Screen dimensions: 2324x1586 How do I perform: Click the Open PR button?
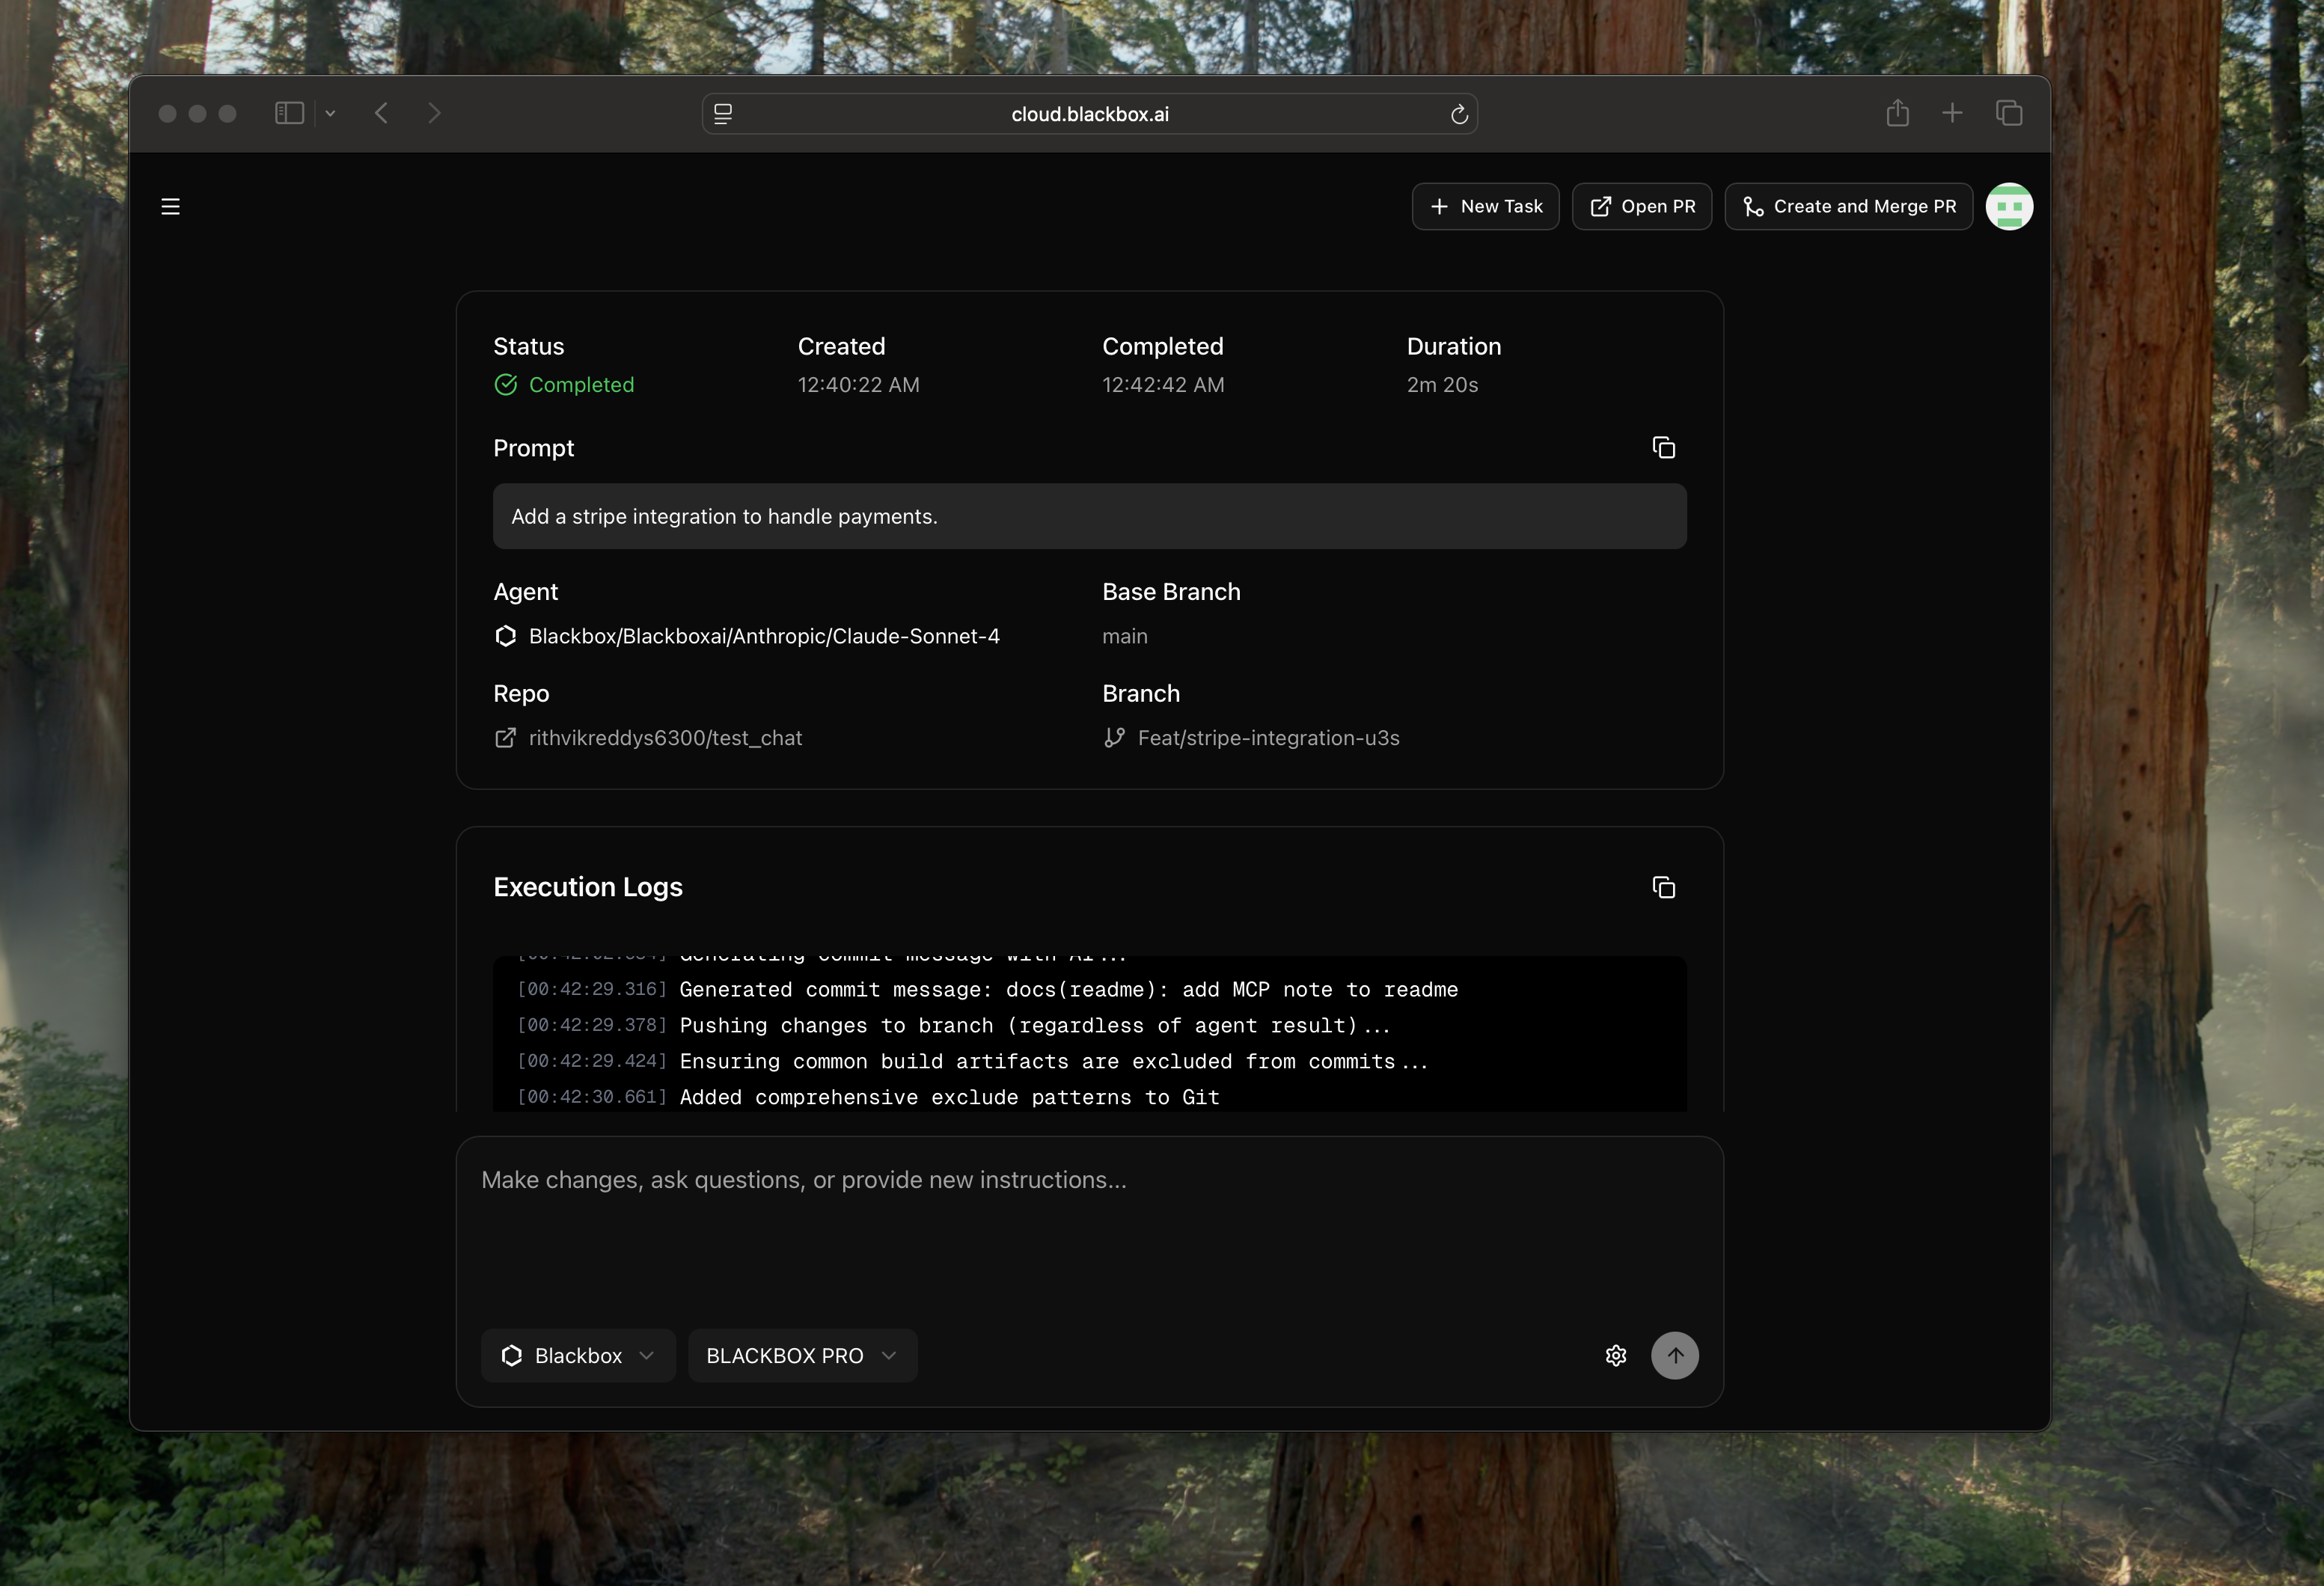tap(1642, 207)
